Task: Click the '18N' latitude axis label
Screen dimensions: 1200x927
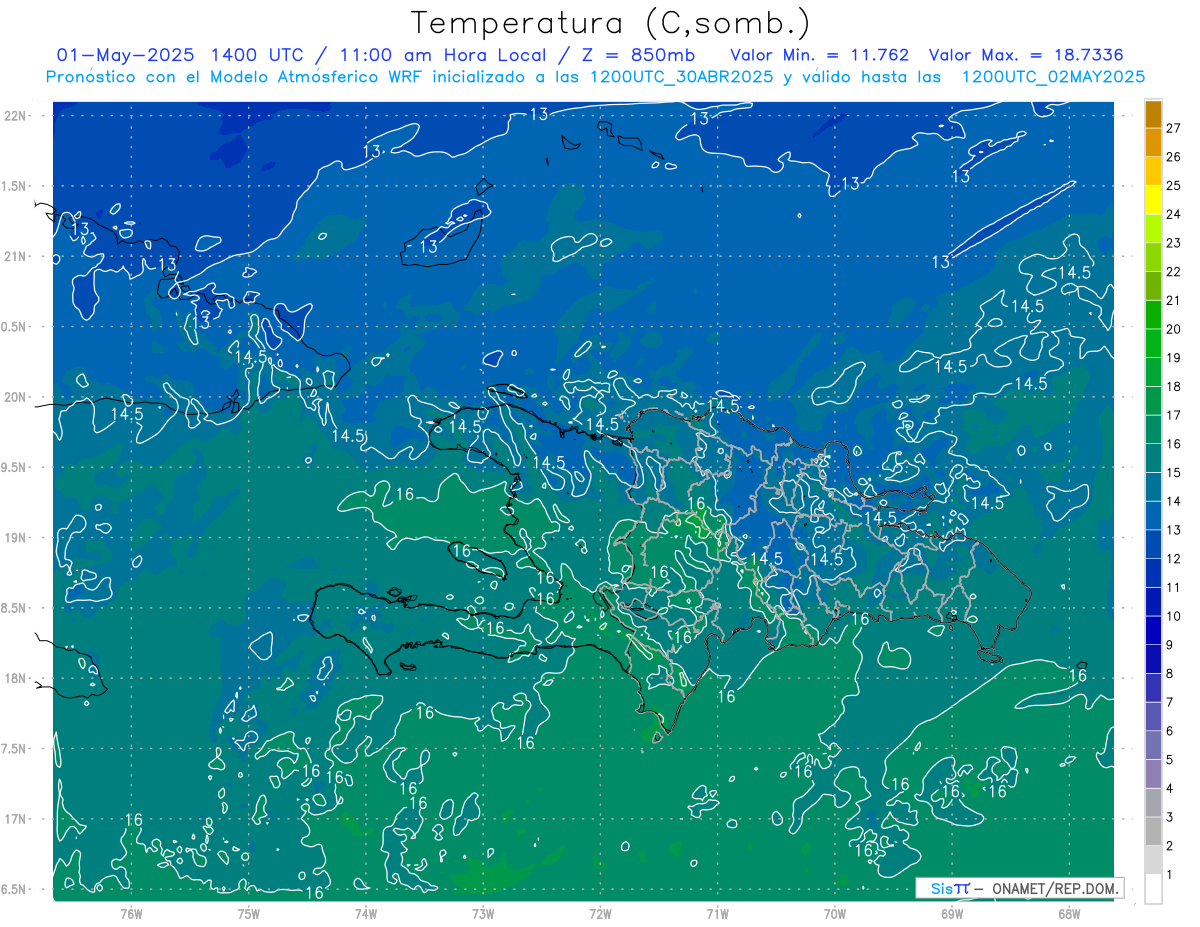Action: tap(16, 679)
